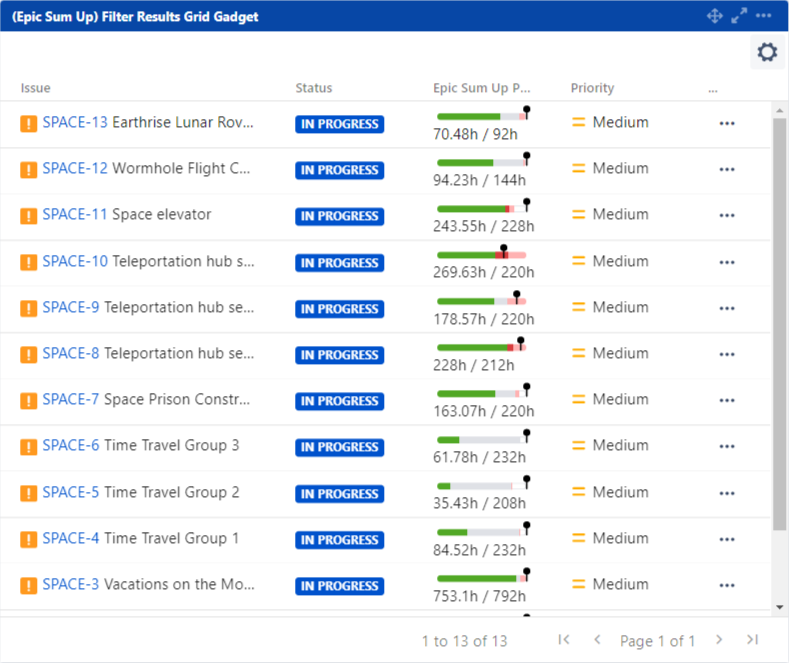Click the move gadget crosshair icon
The width and height of the screenshot is (789, 663).
714,16
